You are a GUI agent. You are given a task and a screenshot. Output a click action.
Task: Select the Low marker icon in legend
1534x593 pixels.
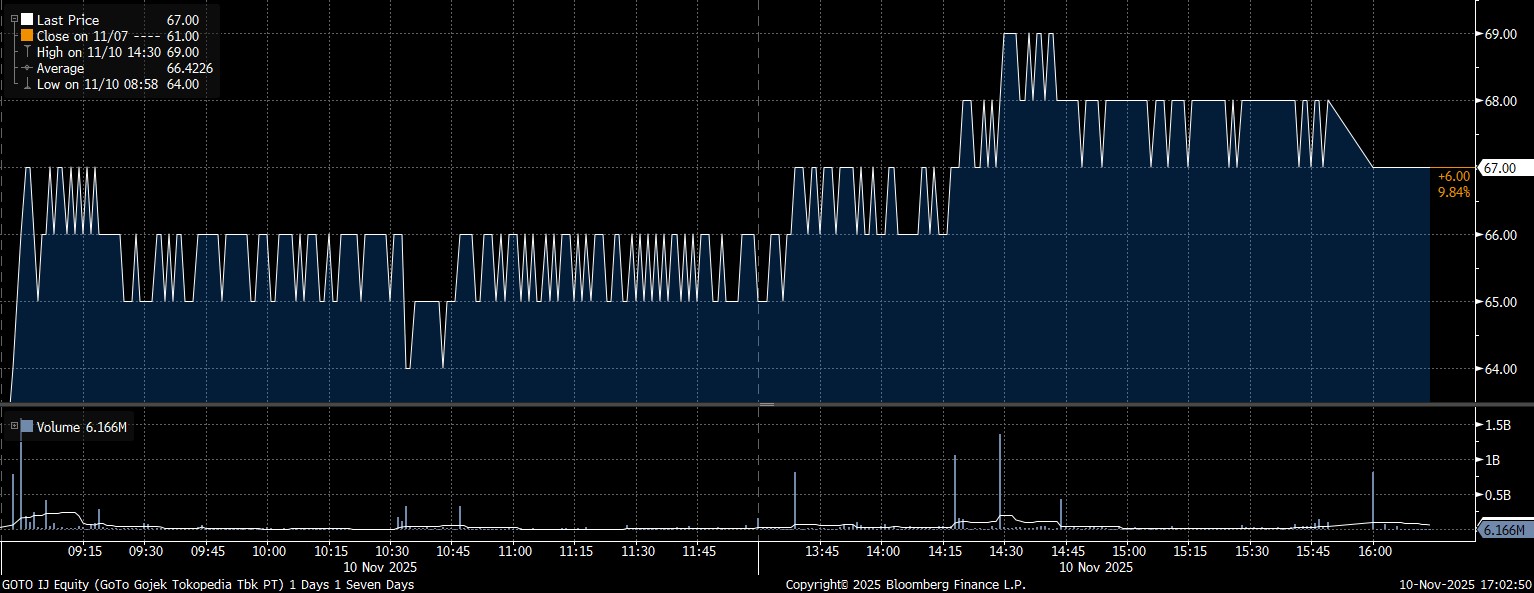(x=27, y=84)
